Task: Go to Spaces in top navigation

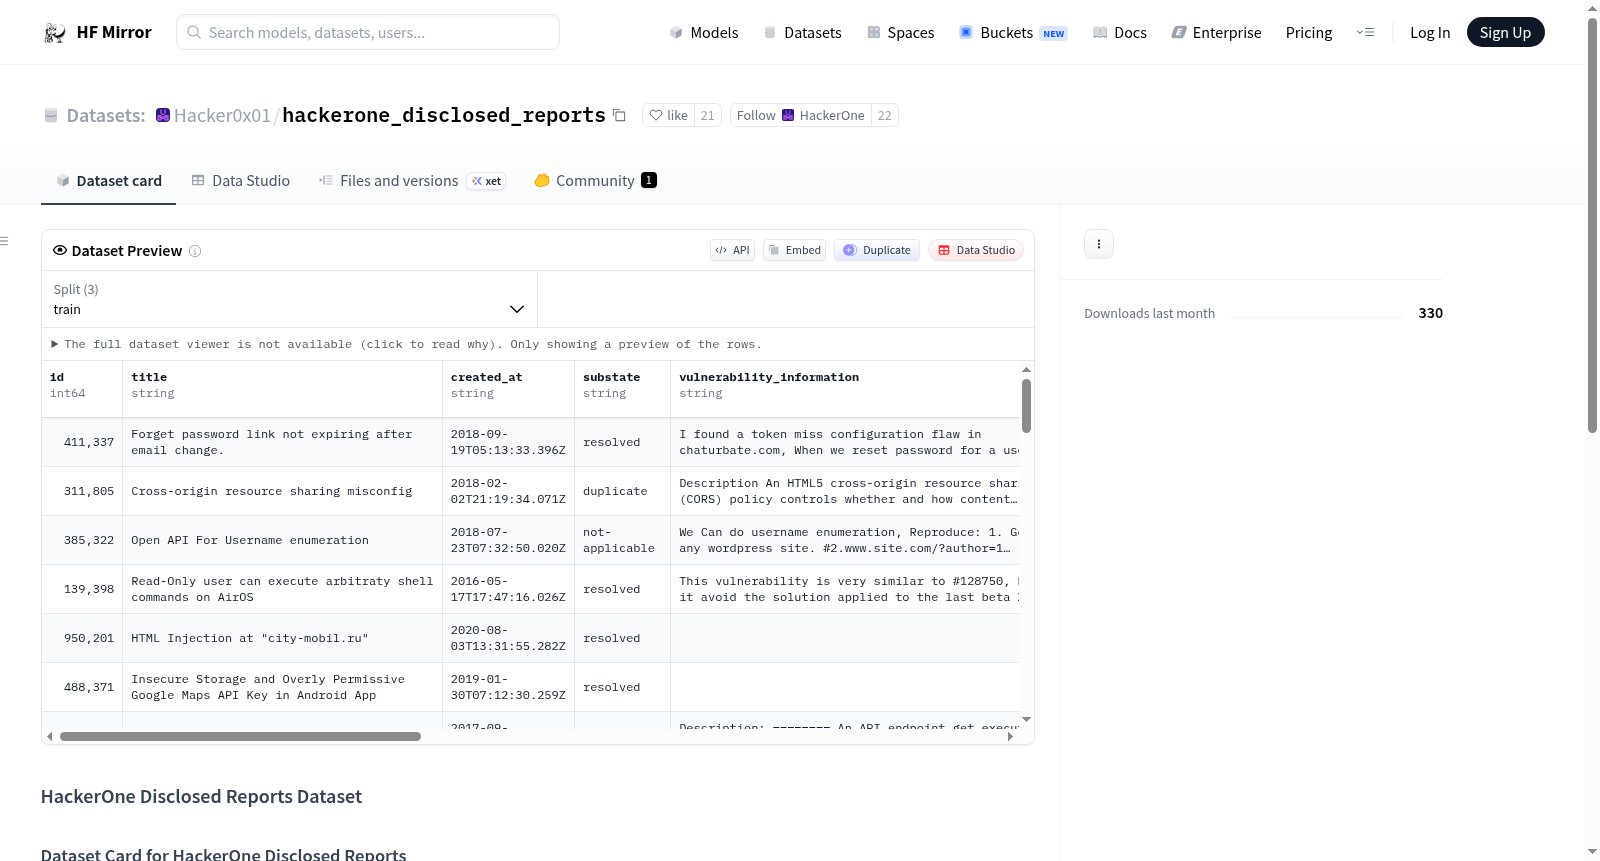Action: click(900, 33)
